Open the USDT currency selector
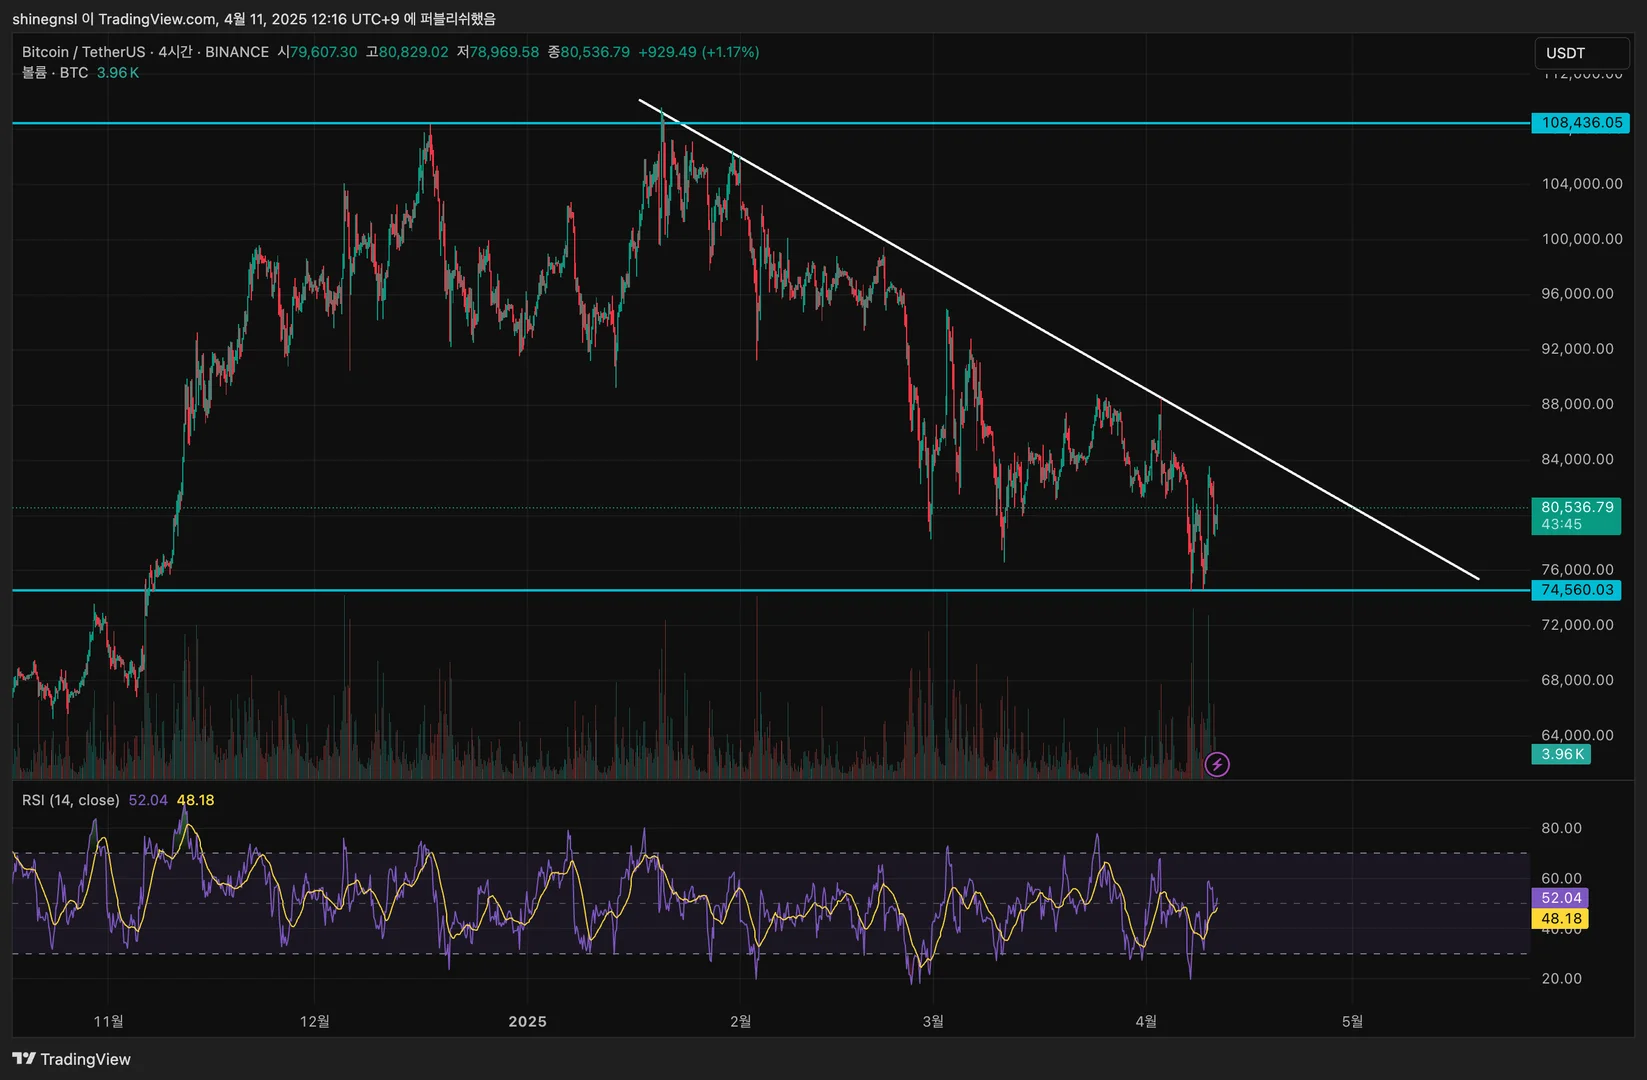Viewport: 1647px width, 1080px height. pos(1582,53)
